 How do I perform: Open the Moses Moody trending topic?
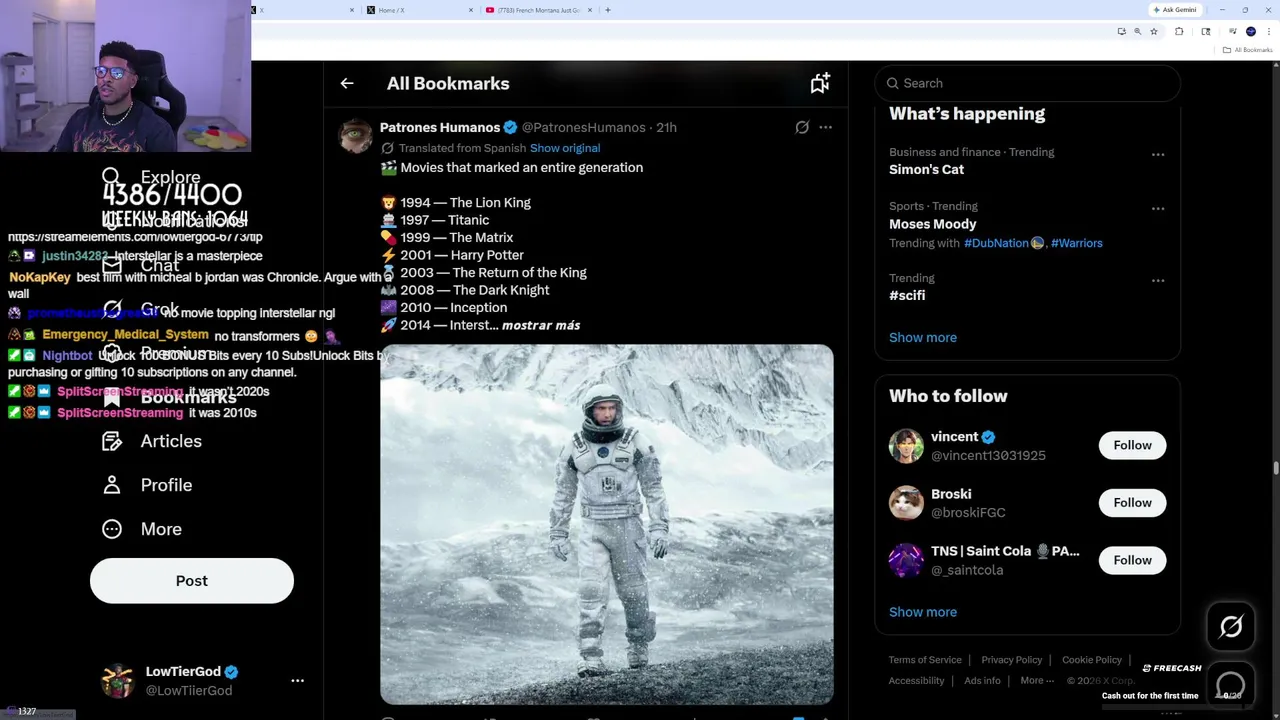[x=933, y=224]
